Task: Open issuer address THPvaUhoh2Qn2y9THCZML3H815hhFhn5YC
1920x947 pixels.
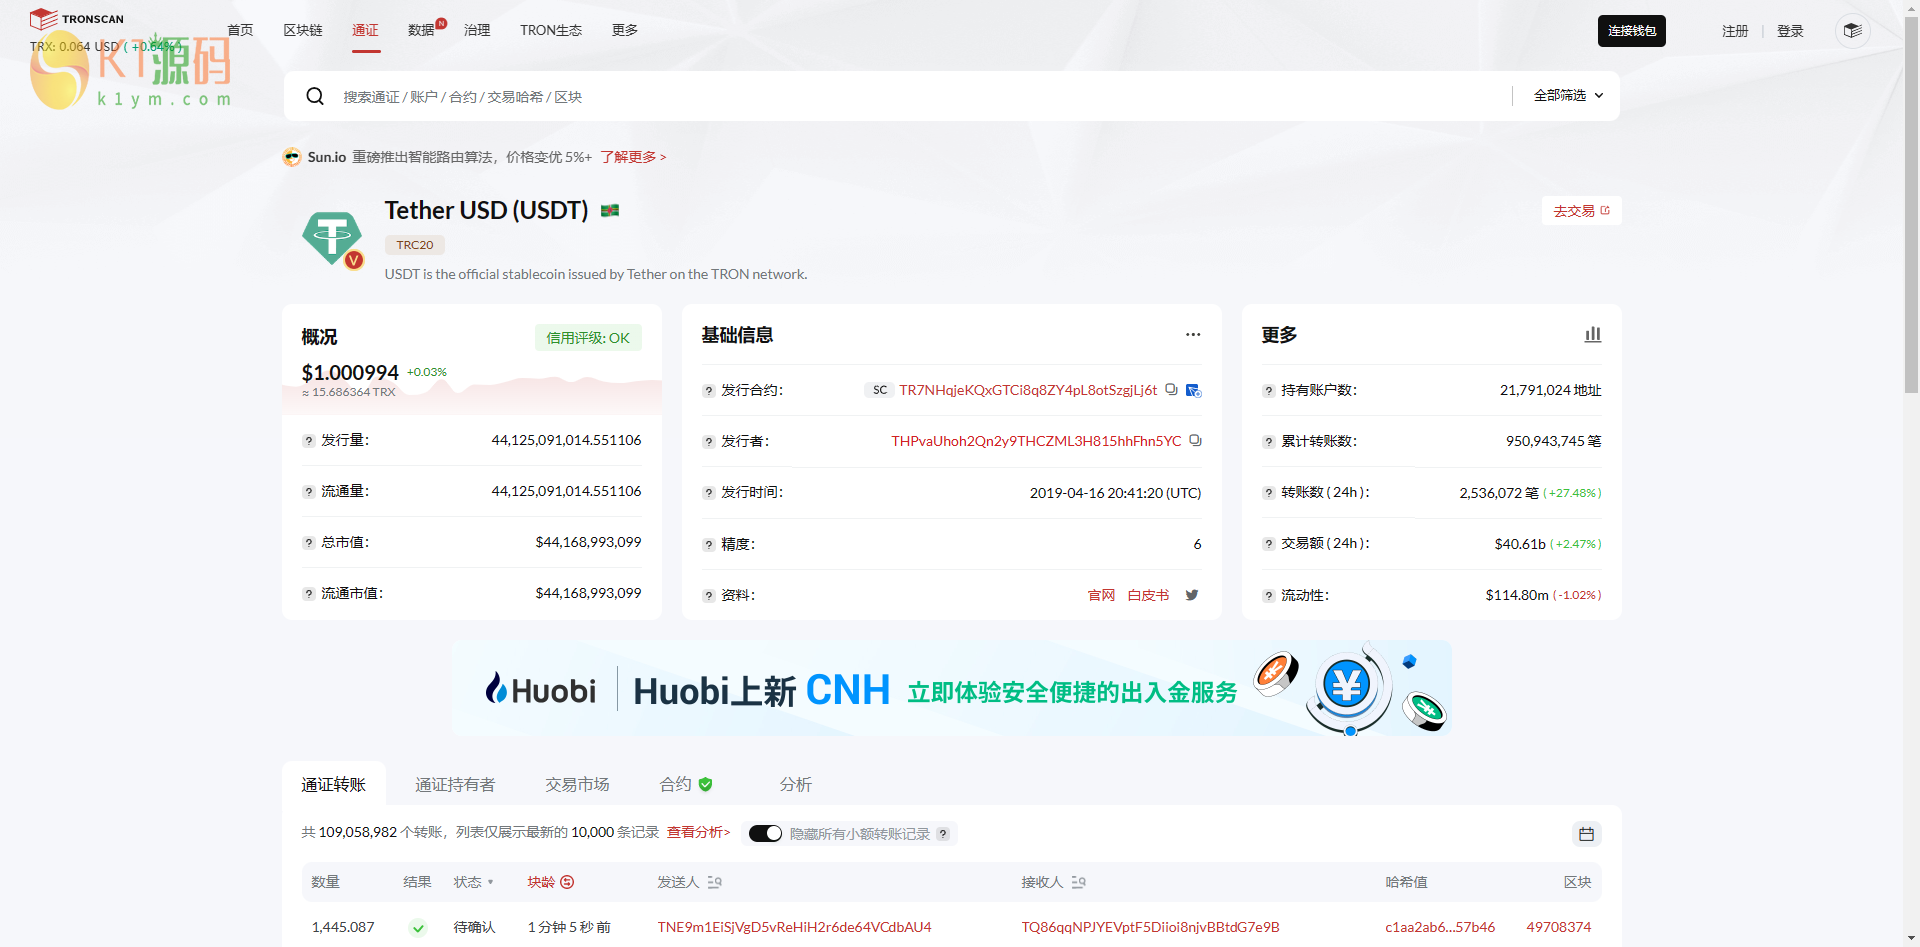Action: (x=1036, y=441)
